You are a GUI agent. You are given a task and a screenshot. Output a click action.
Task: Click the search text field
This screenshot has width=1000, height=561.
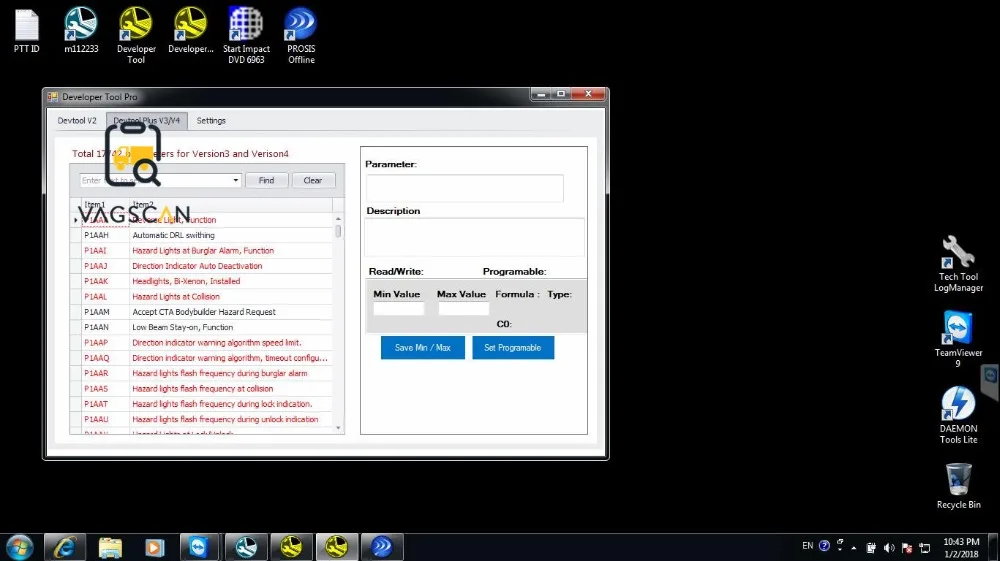[x=155, y=180]
